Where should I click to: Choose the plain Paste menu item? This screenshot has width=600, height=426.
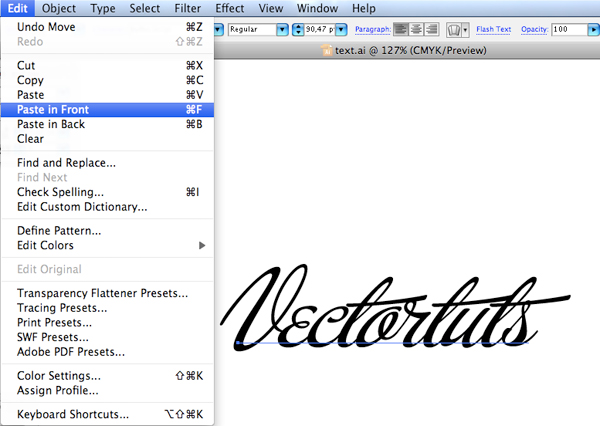coord(107,95)
